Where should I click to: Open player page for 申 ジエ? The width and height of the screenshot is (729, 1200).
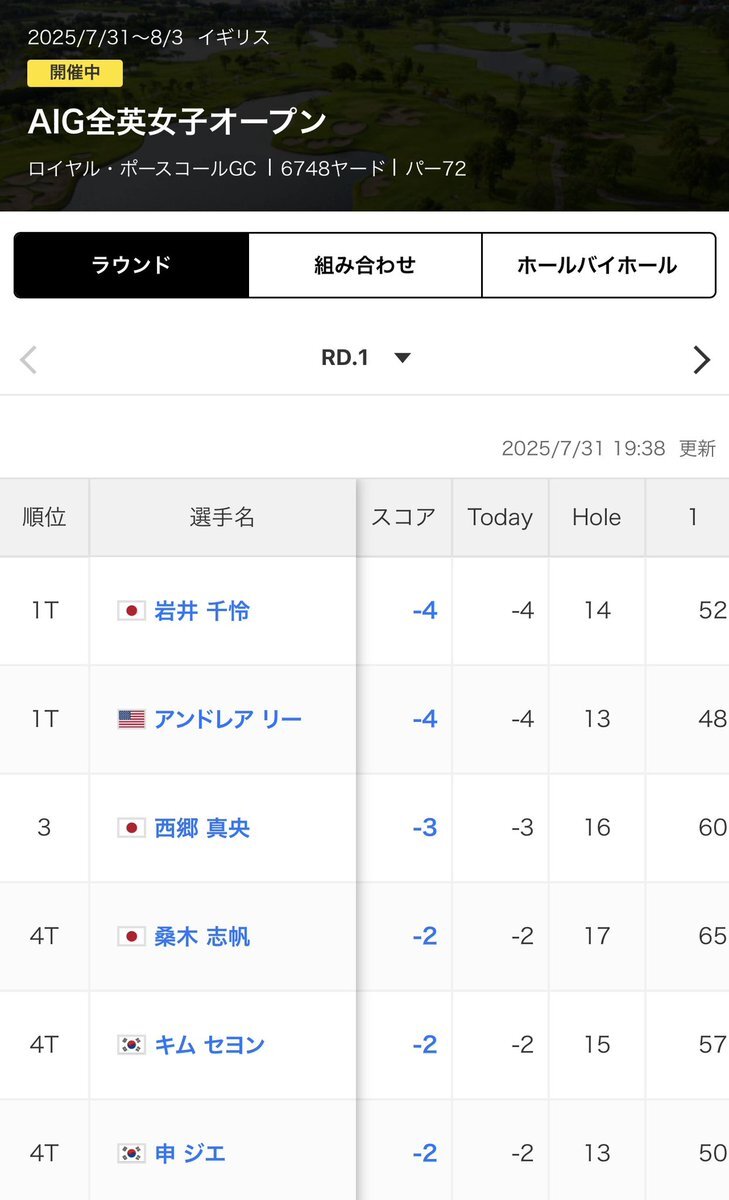click(190, 1153)
